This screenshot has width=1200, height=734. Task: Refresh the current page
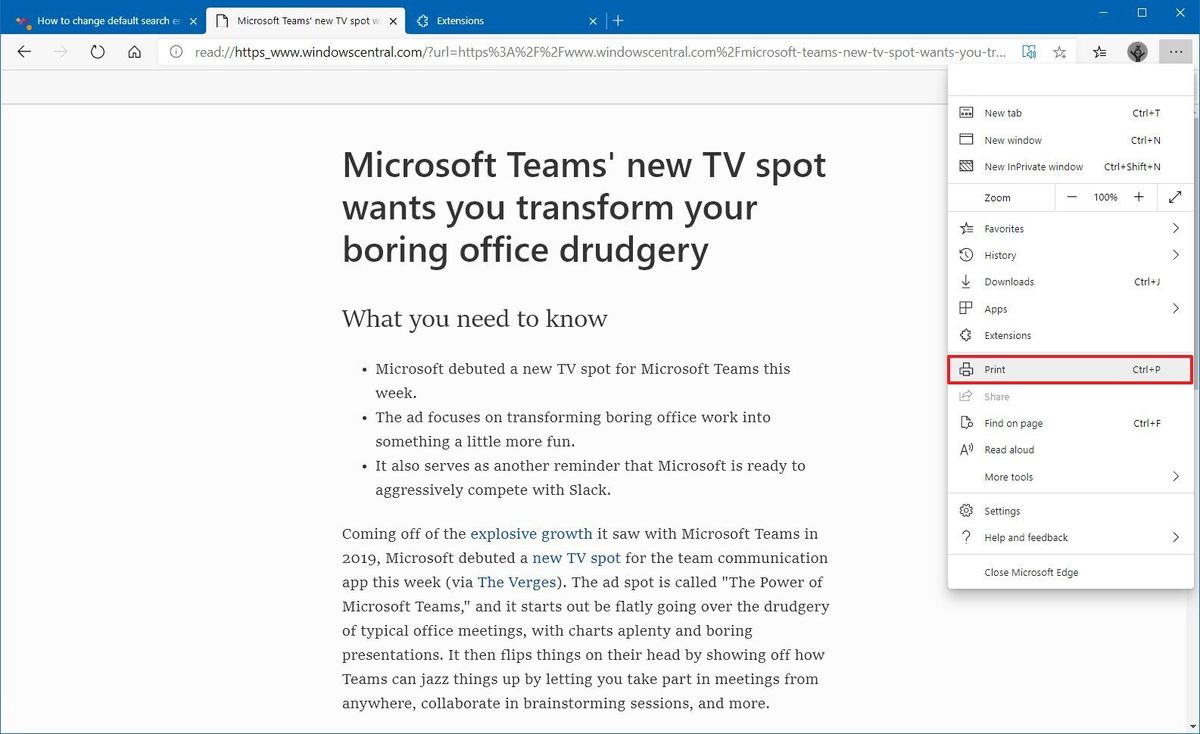(x=97, y=52)
